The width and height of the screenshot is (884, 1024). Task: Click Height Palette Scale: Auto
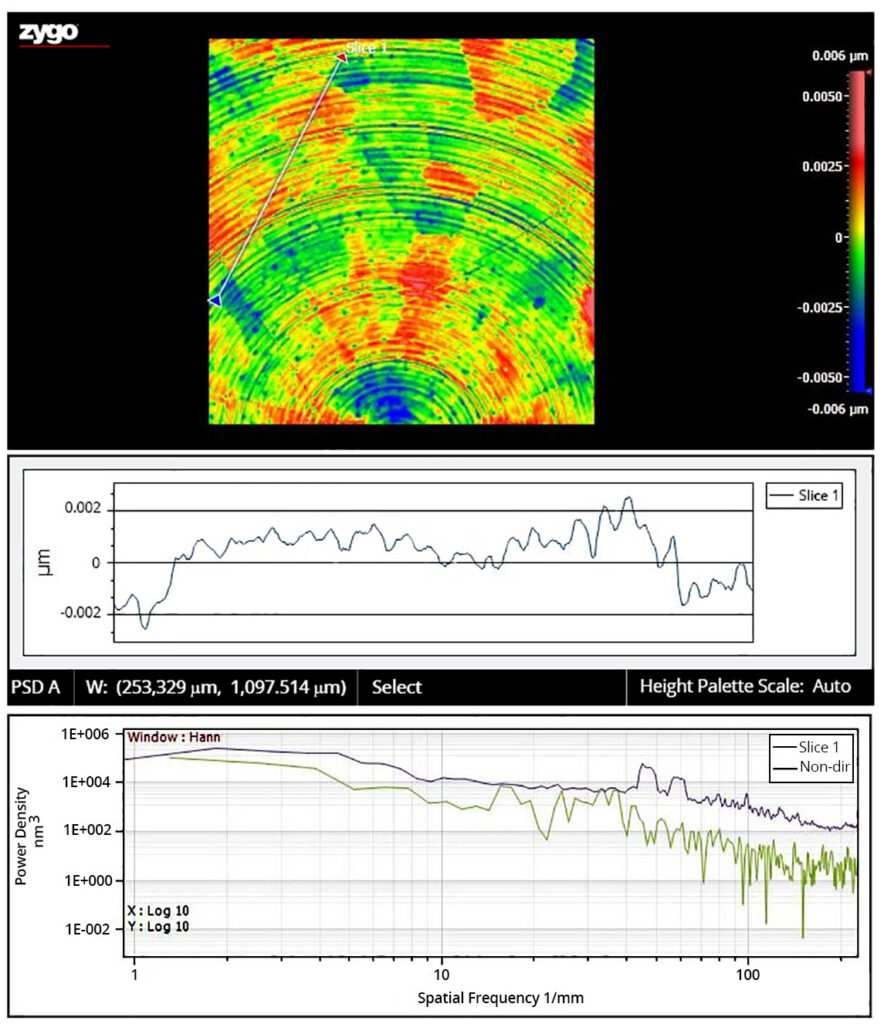(x=745, y=687)
